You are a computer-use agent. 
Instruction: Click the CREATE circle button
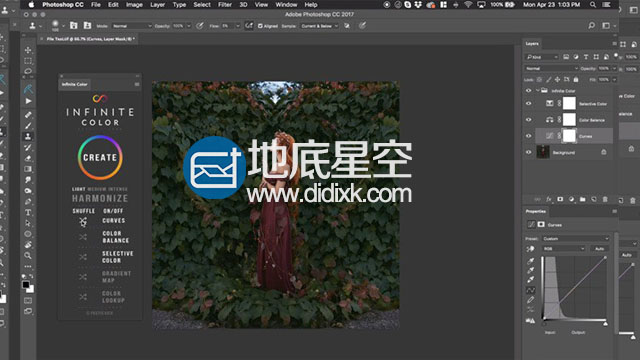pyautogui.click(x=100, y=158)
